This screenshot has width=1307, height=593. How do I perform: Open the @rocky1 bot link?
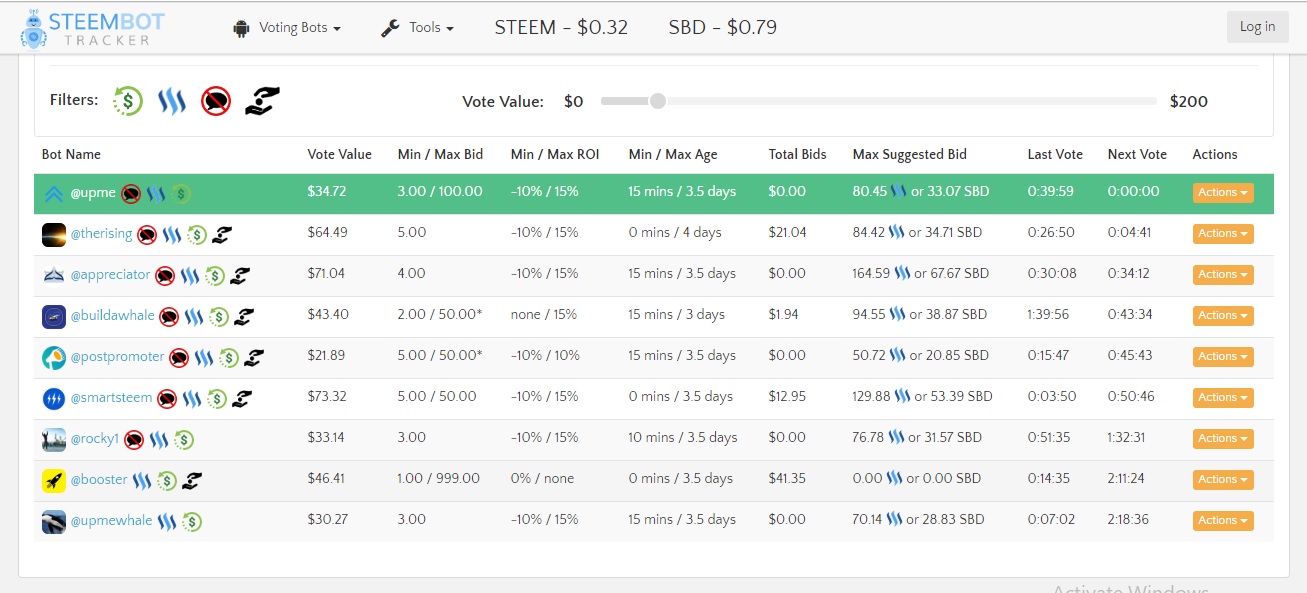tap(94, 438)
